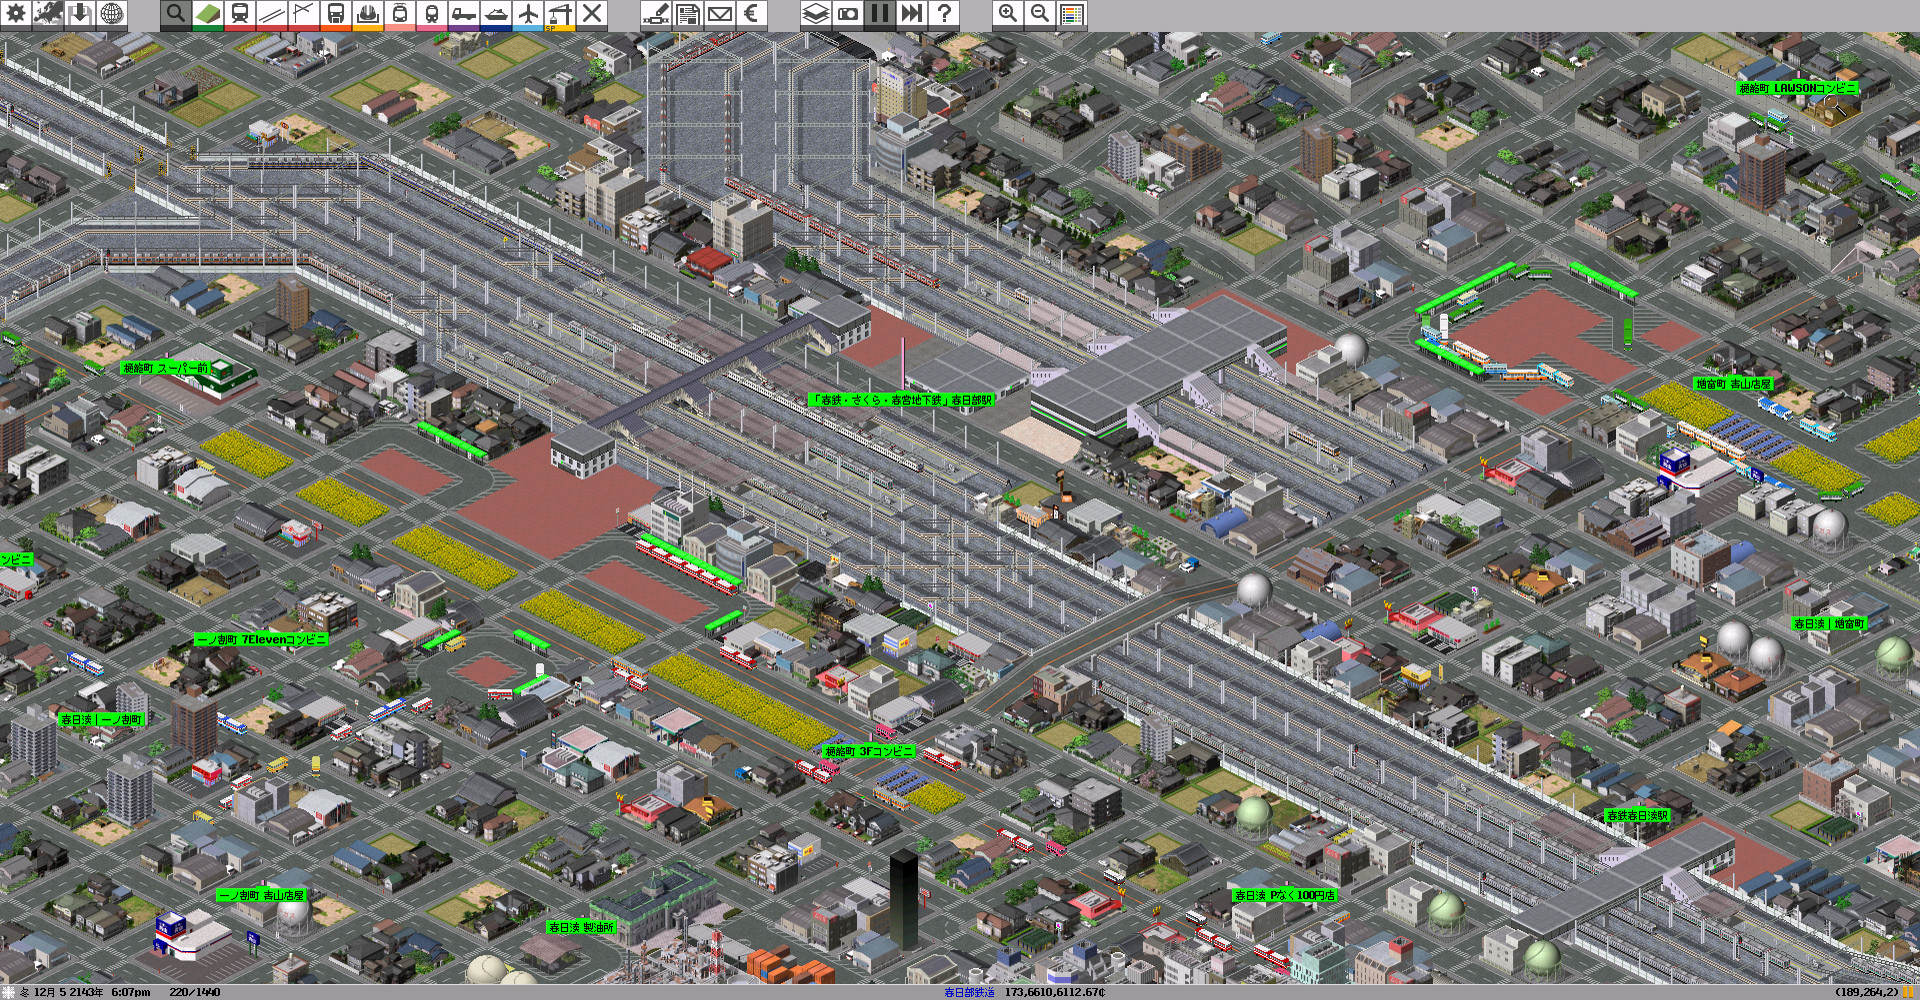Open the ship transport tools

(497, 13)
